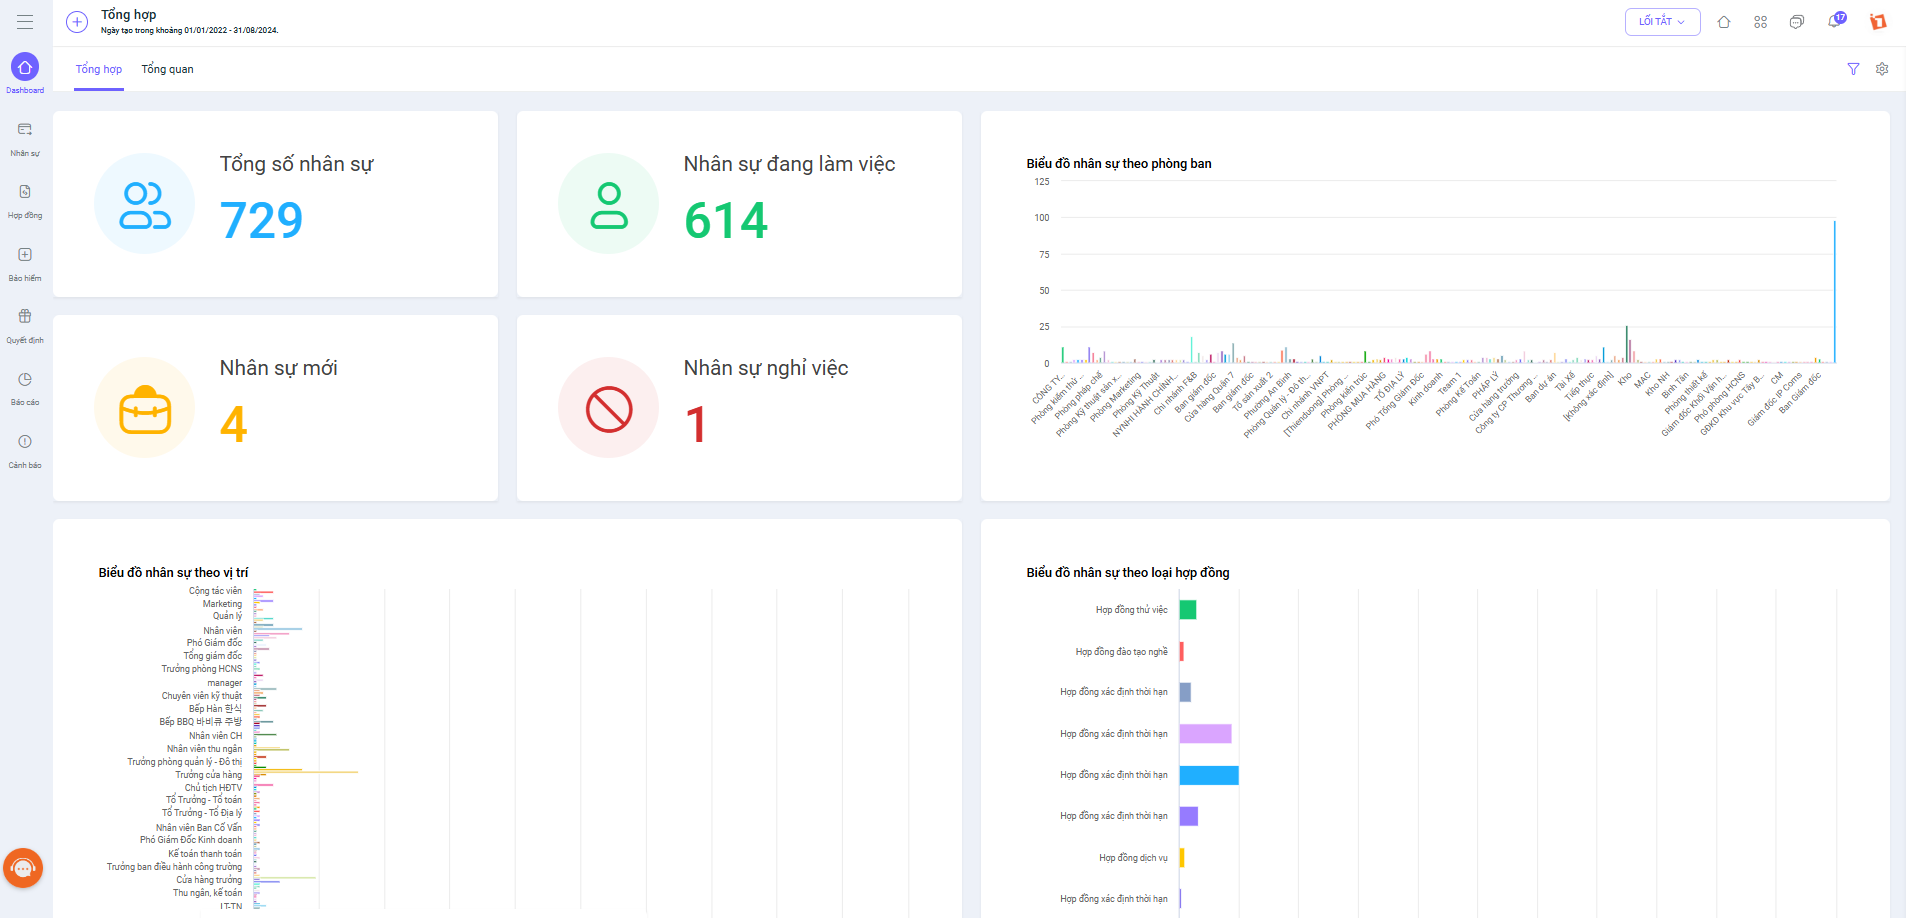The height and width of the screenshot is (918, 1906).
Task: Click Biểu đồ nhân sự theo loại hợp đồng title
Action: pyautogui.click(x=1128, y=572)
